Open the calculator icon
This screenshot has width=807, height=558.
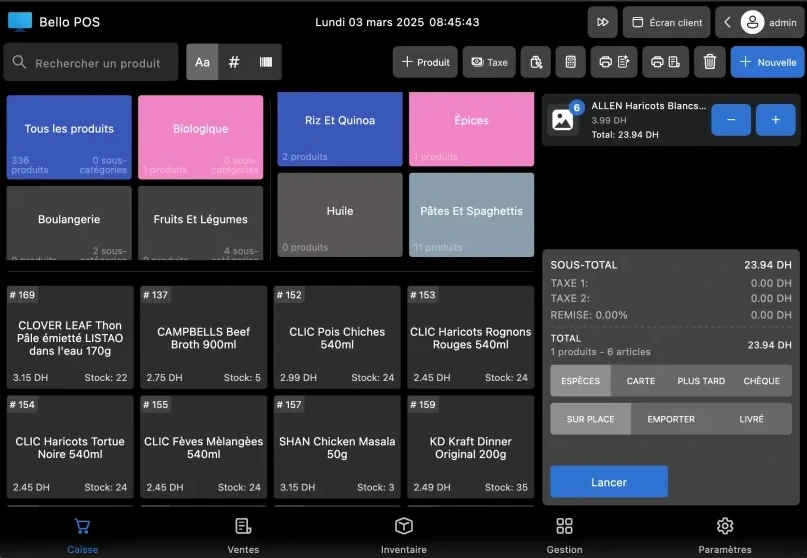pyautogui.click(x=570, y=62)
